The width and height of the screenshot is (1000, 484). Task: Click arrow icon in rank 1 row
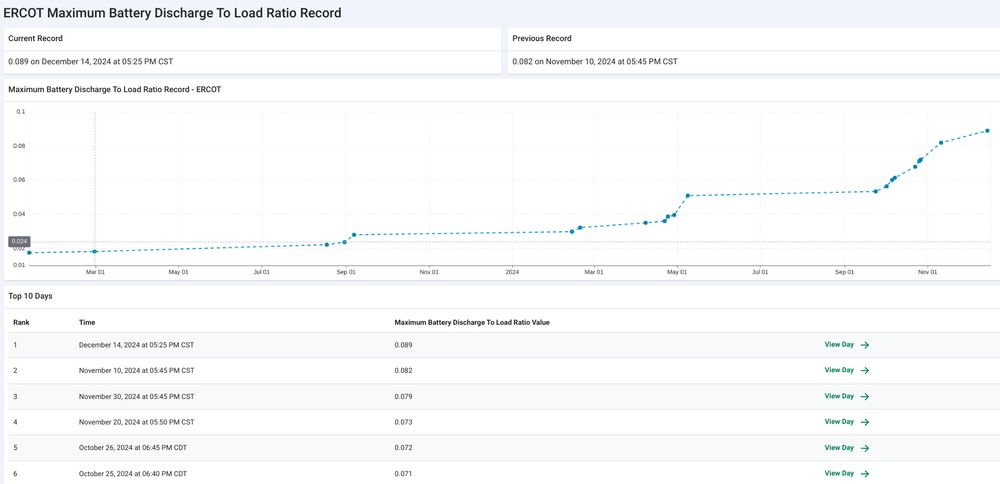(x=865, y=345)
